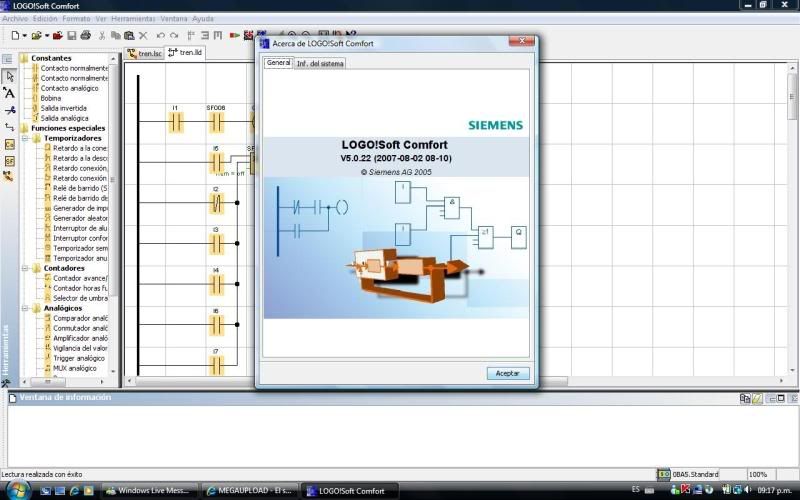800x500 pixels.
Task: Click the LOGO!Soft Comfort taskbar button
Action: pos(349,491)
